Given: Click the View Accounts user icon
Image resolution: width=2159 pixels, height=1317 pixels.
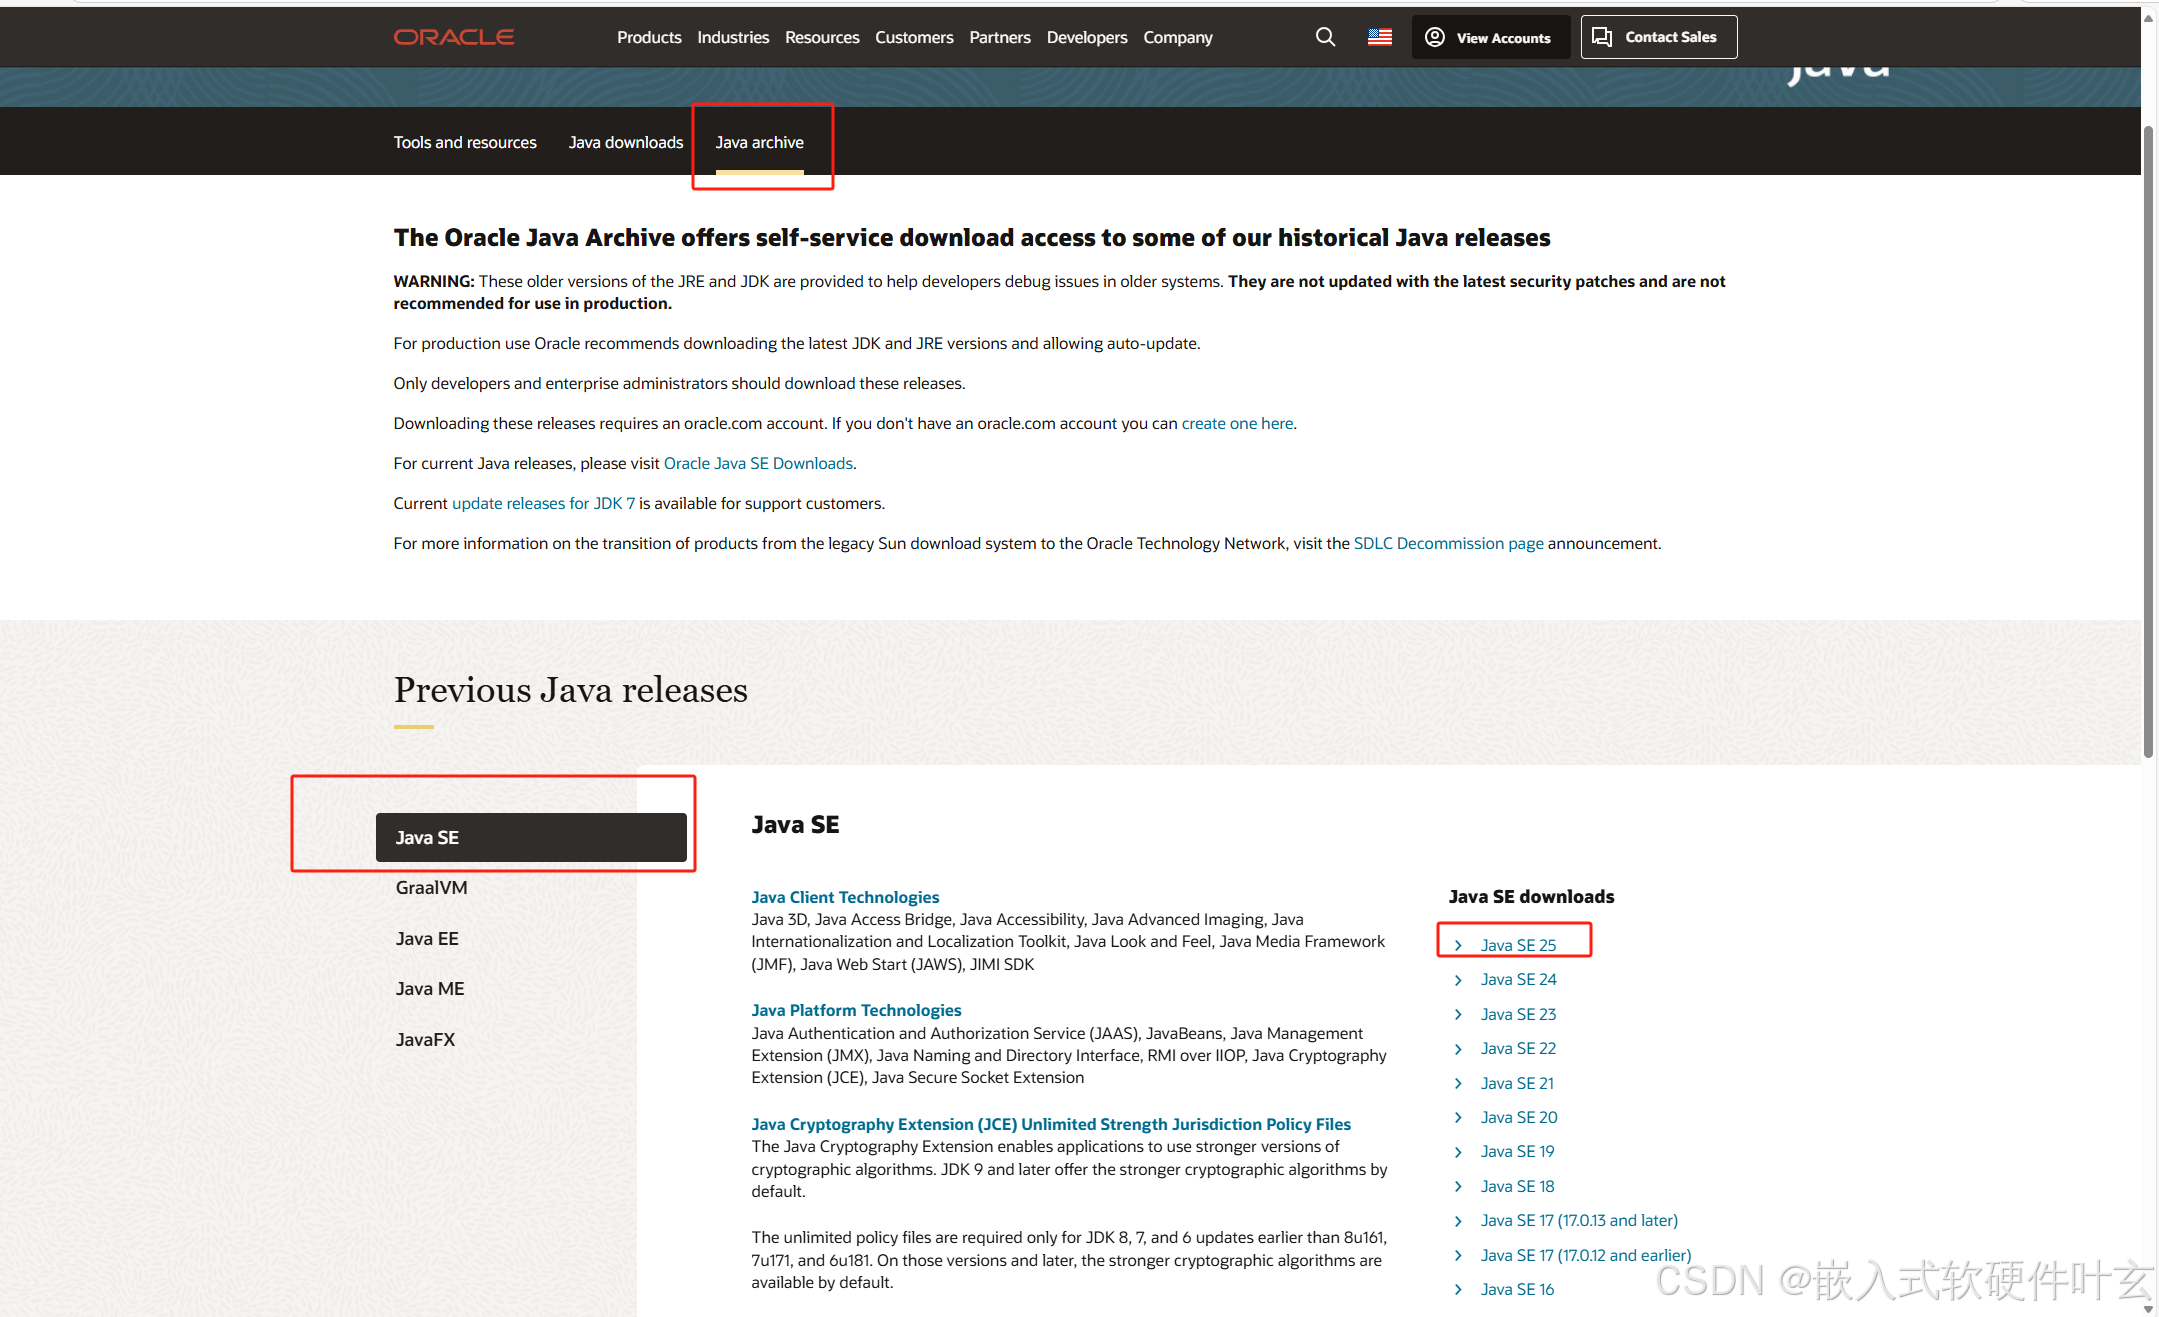Looking at the screenshot, I should 1434,37.
